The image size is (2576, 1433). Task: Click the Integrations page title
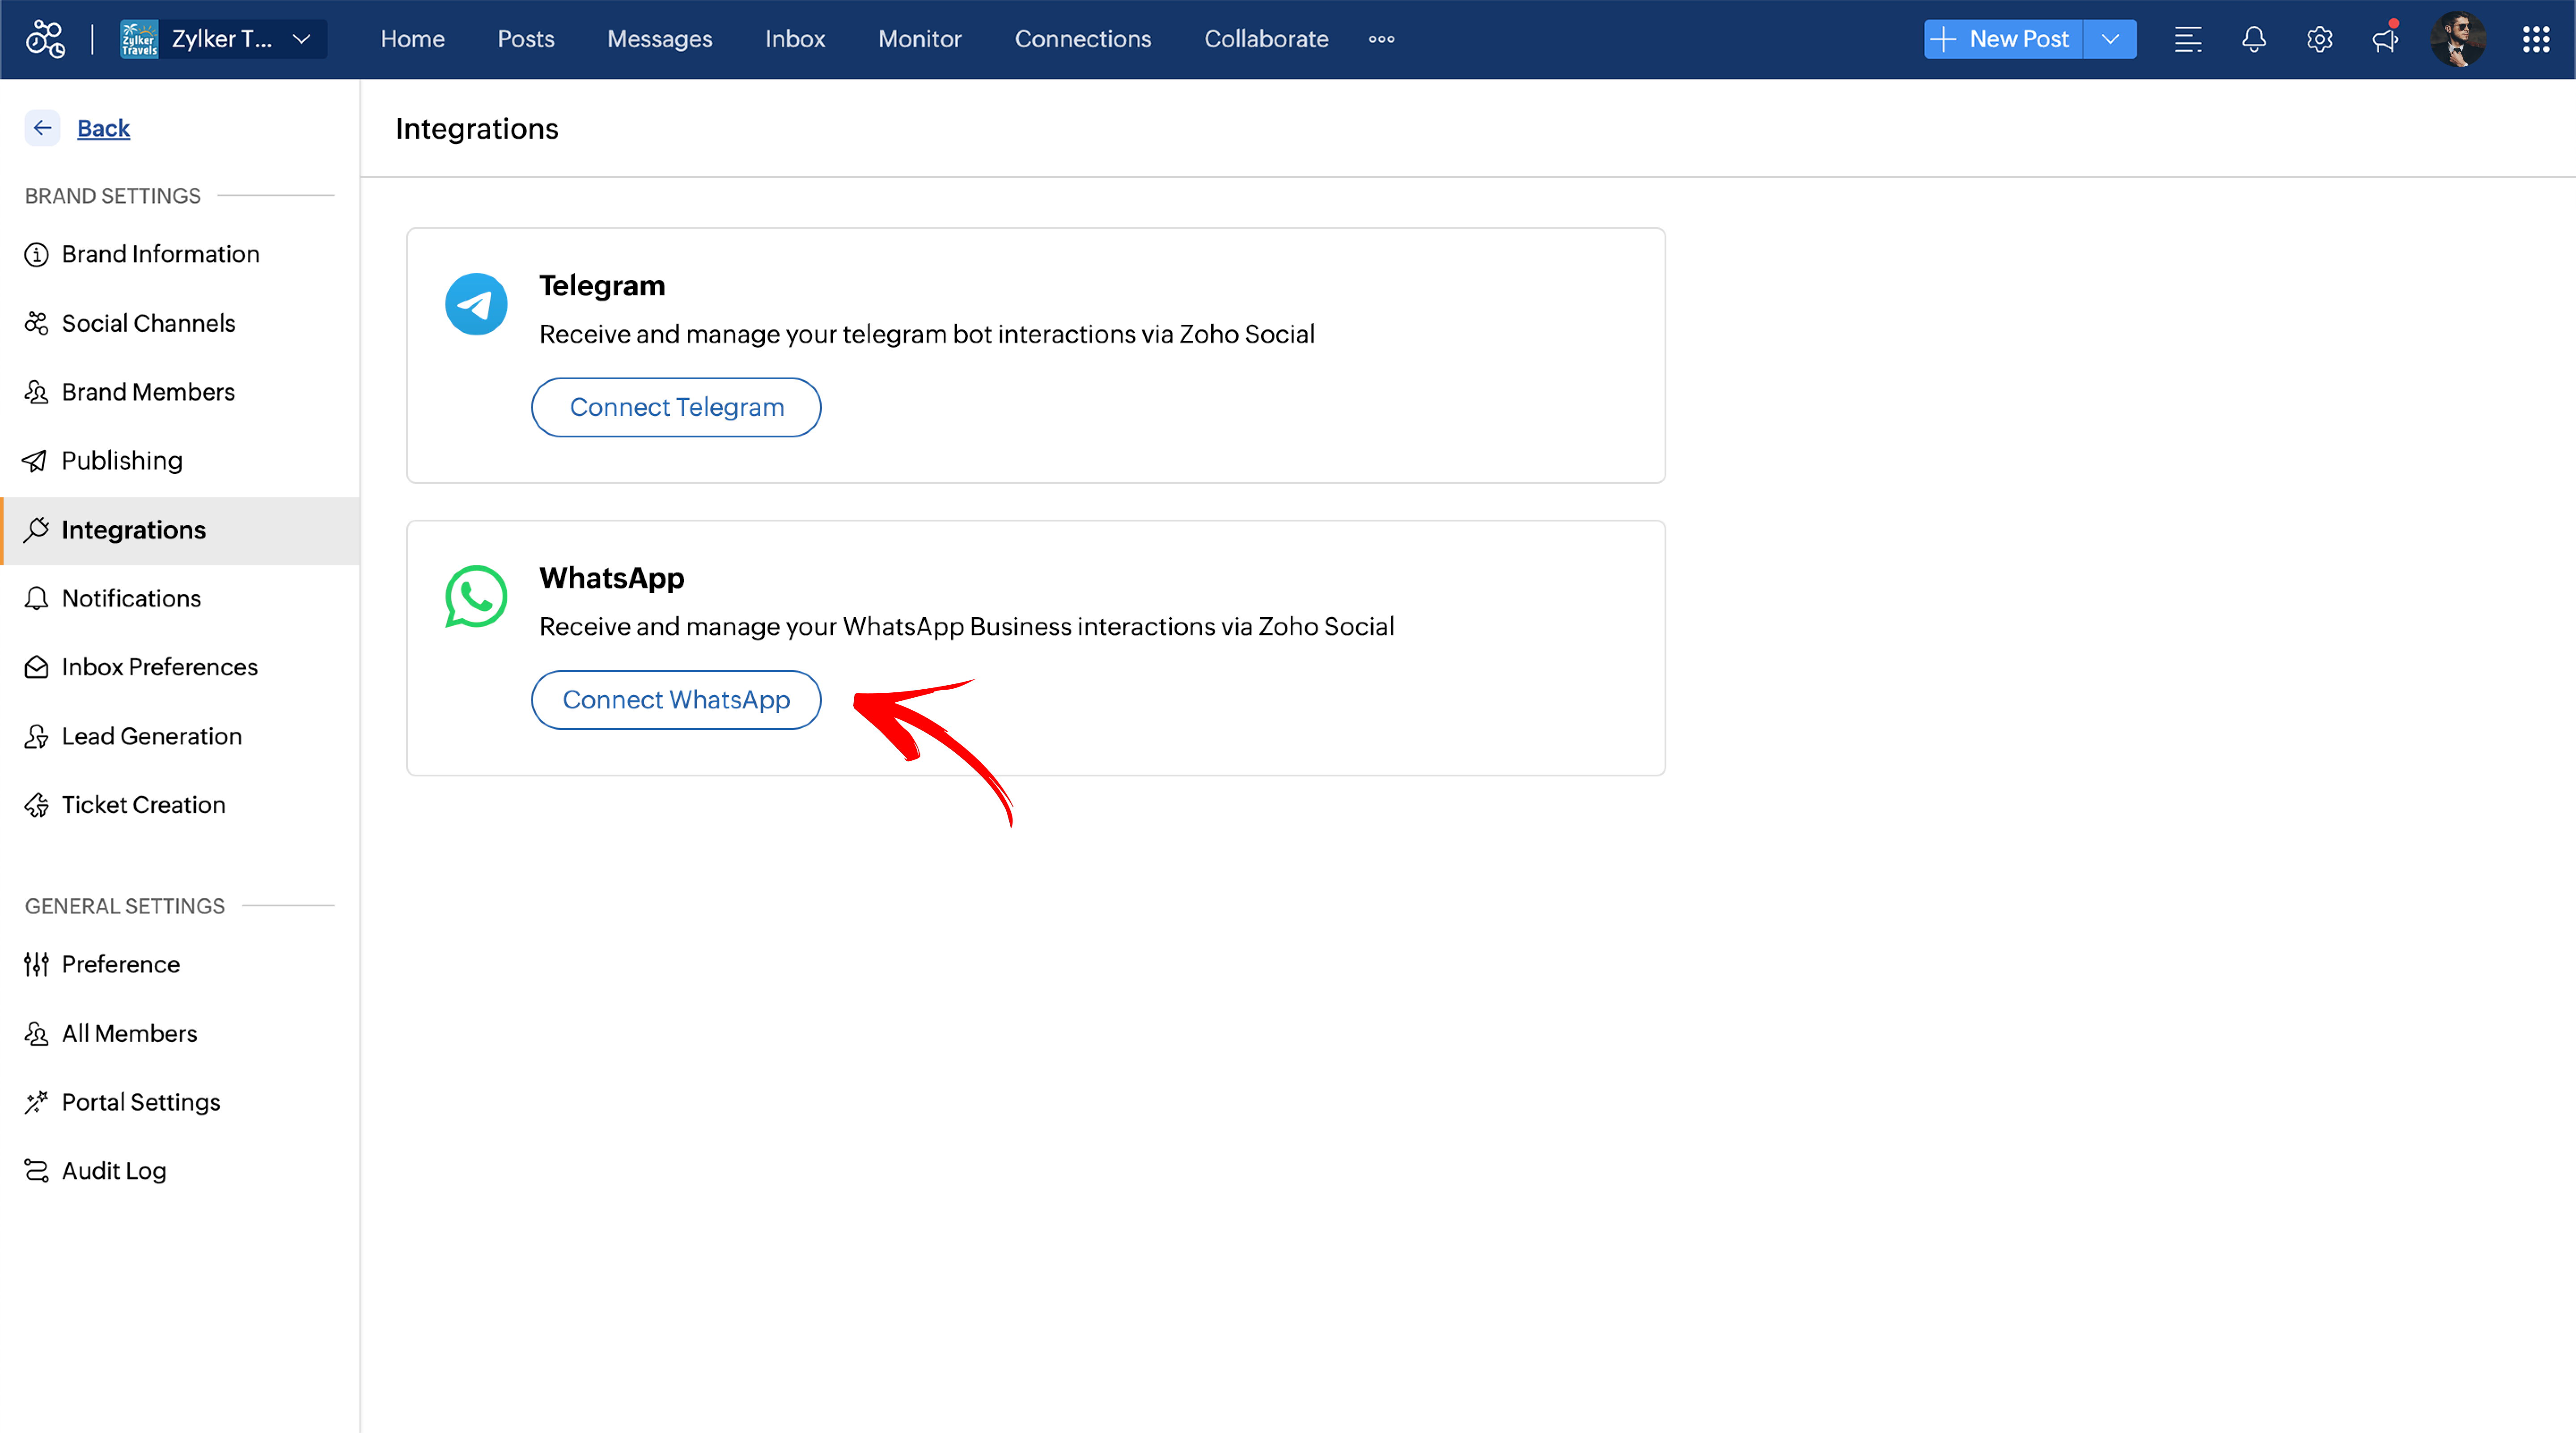pos(477,129)
